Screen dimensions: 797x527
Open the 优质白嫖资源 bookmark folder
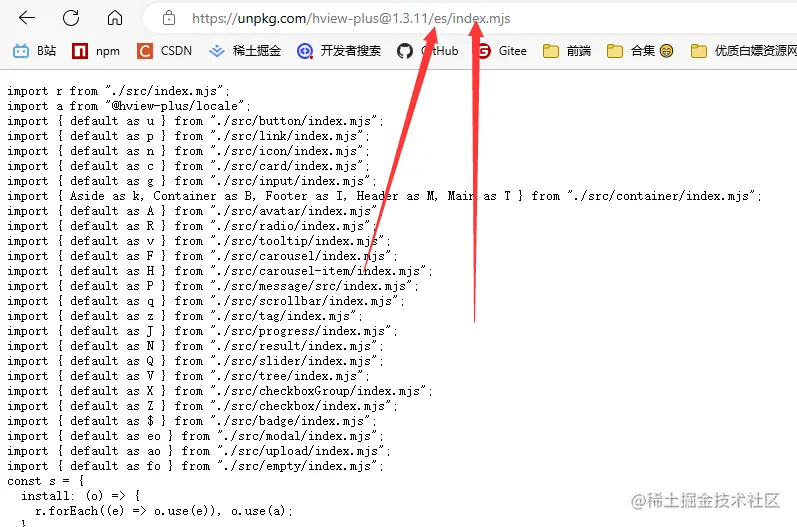pos(744,51)
